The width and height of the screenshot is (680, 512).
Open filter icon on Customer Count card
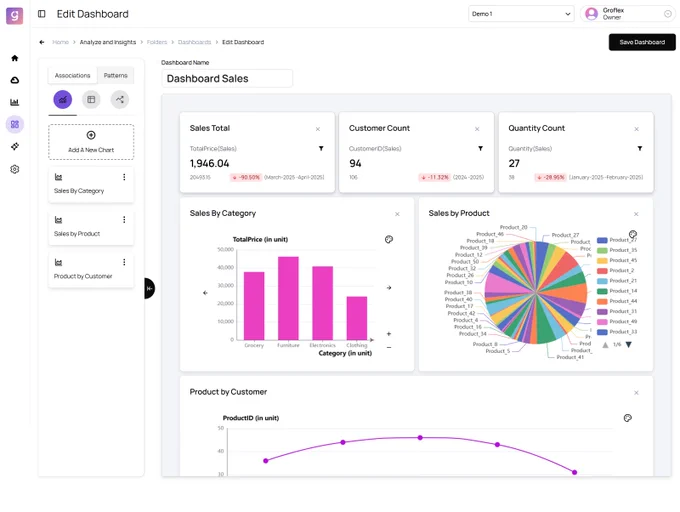(481, 148)
